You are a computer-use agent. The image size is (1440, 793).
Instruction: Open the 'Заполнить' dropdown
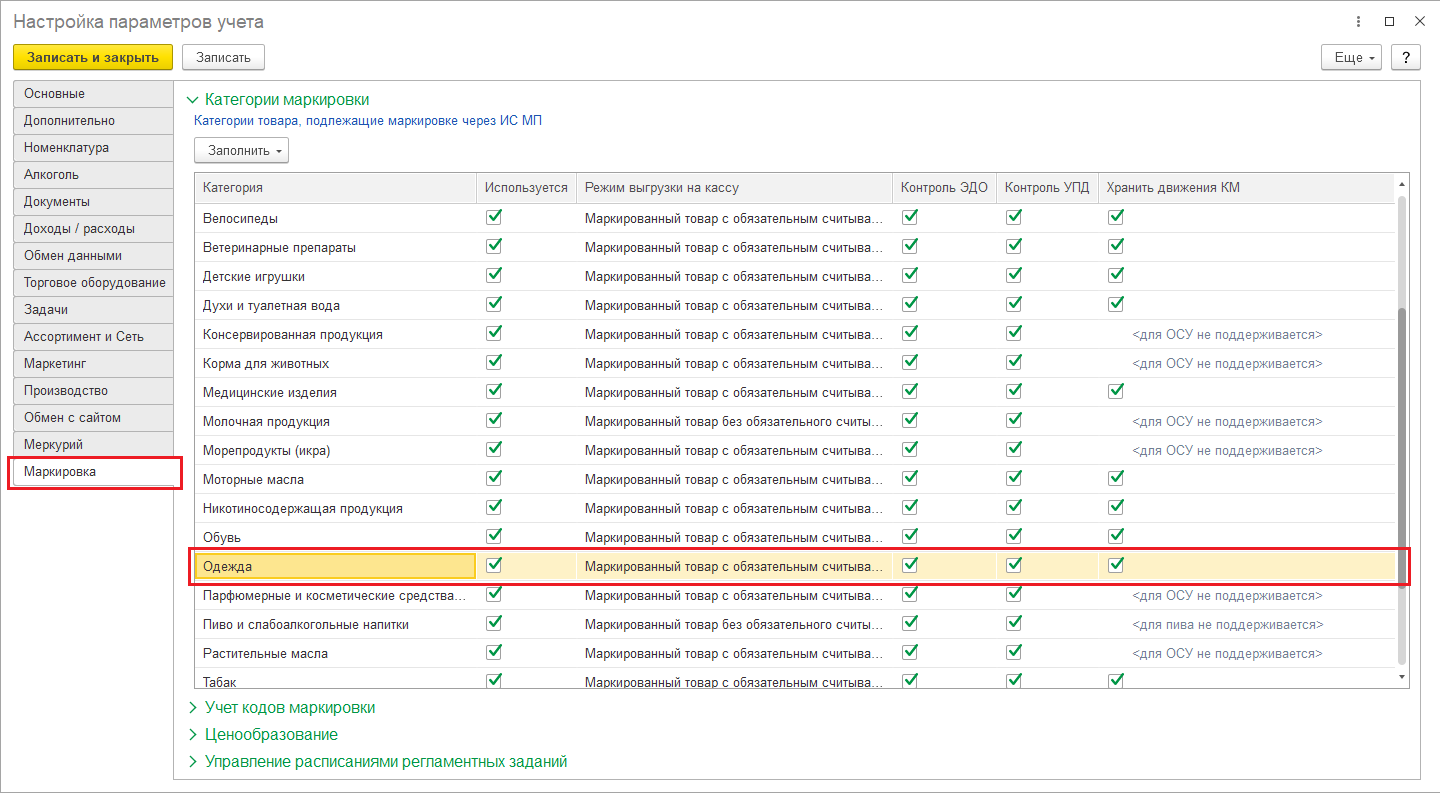point(241,151)
